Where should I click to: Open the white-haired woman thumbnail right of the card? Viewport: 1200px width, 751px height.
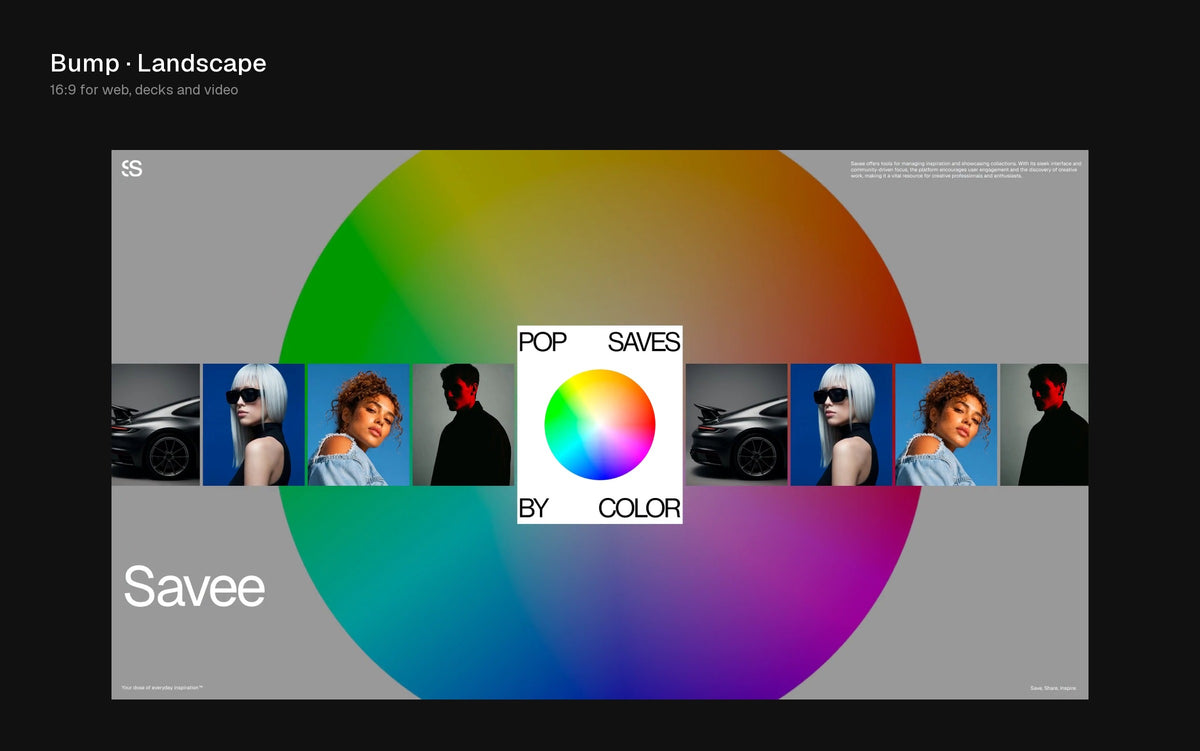[x=842, y=425]
